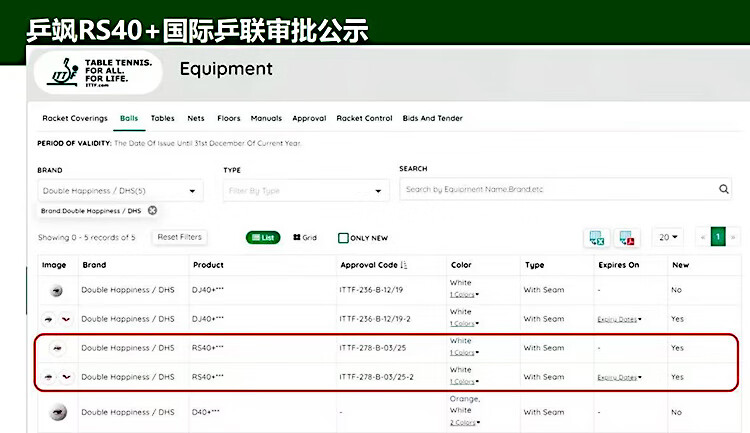The height and width of the screenshot is (433, 750).
Task: Click the Reset Filters button
Action: [x=179, y=237]
